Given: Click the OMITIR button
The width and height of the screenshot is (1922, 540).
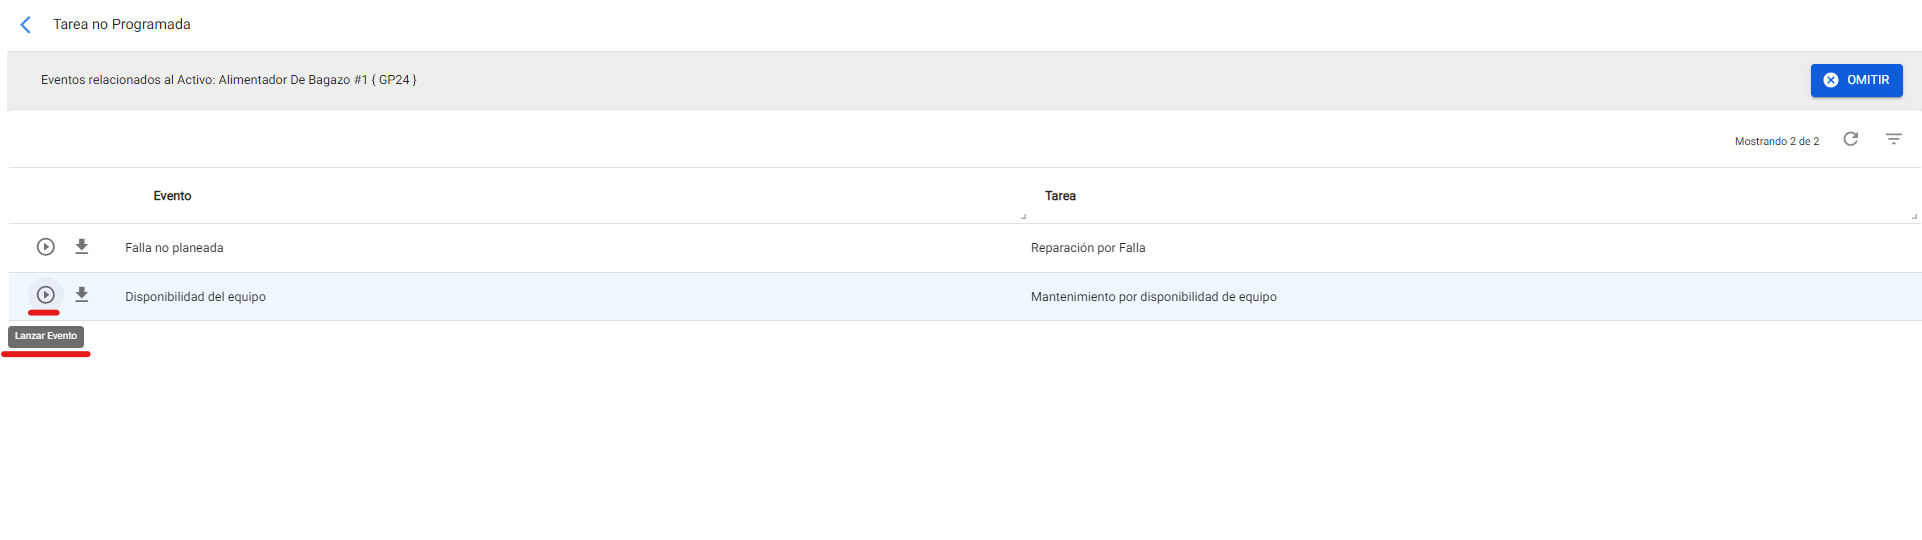Looking at the screenshot, I should (x=1856, y=80).
